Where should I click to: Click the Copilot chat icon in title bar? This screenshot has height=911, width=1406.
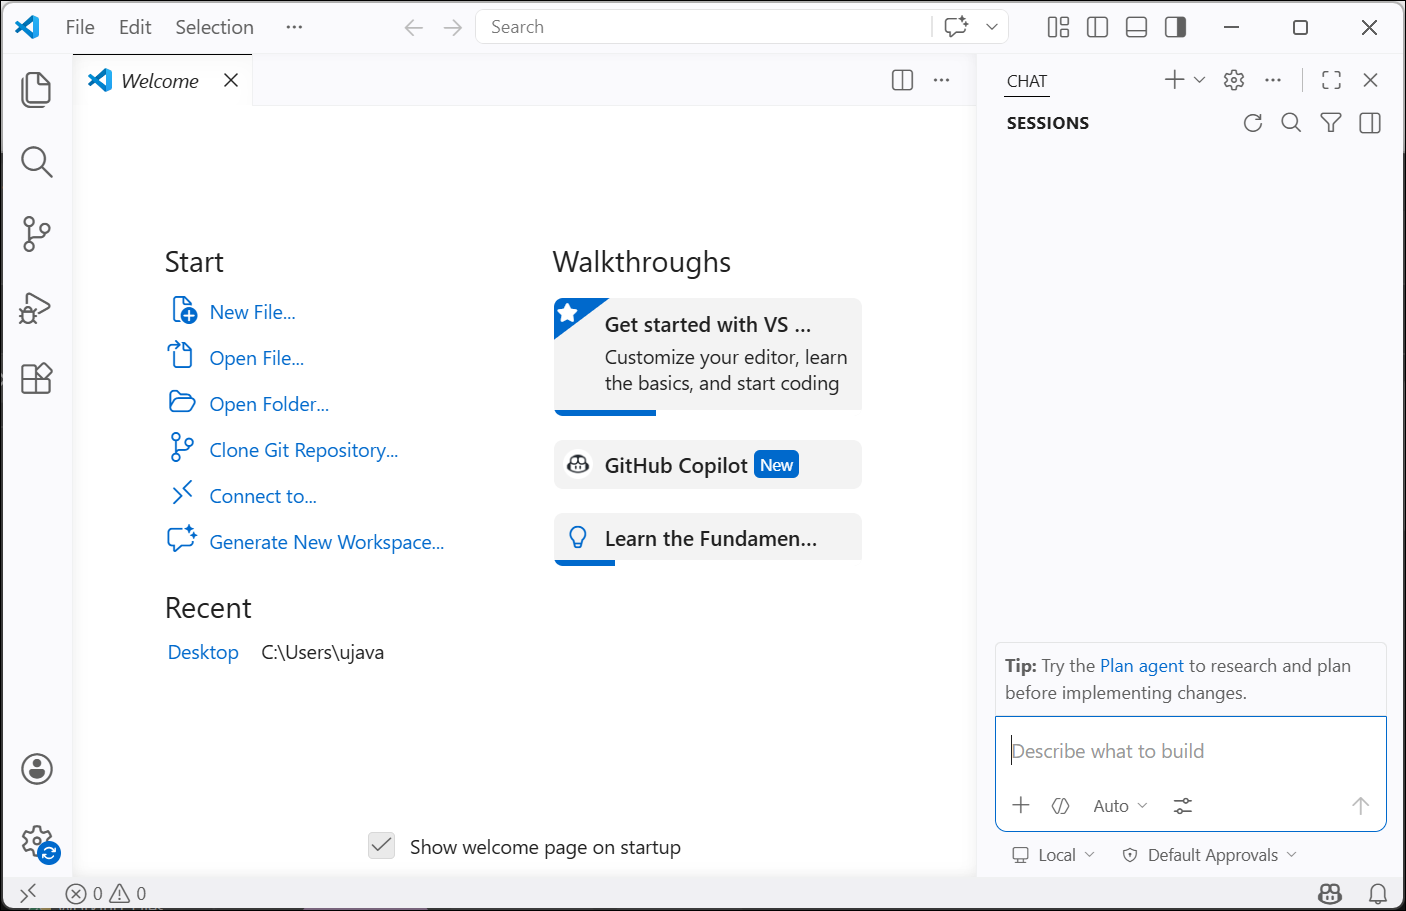(956, 27)
